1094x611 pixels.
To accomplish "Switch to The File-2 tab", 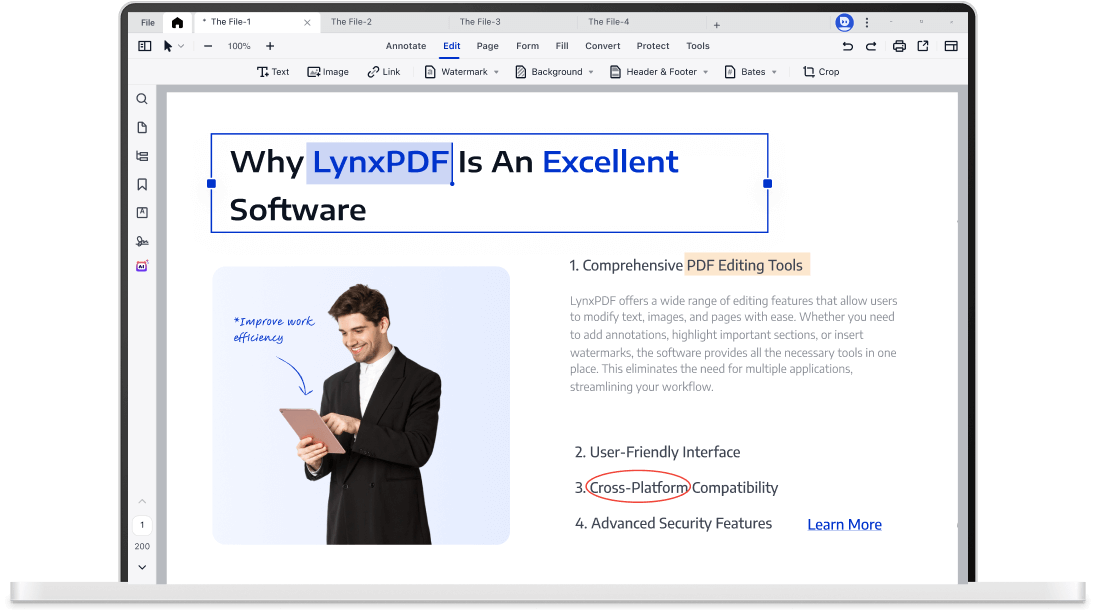I will [351, 22].
